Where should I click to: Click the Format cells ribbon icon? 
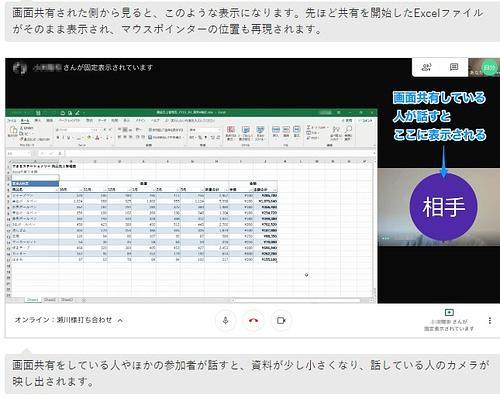(x=297, y=131)
